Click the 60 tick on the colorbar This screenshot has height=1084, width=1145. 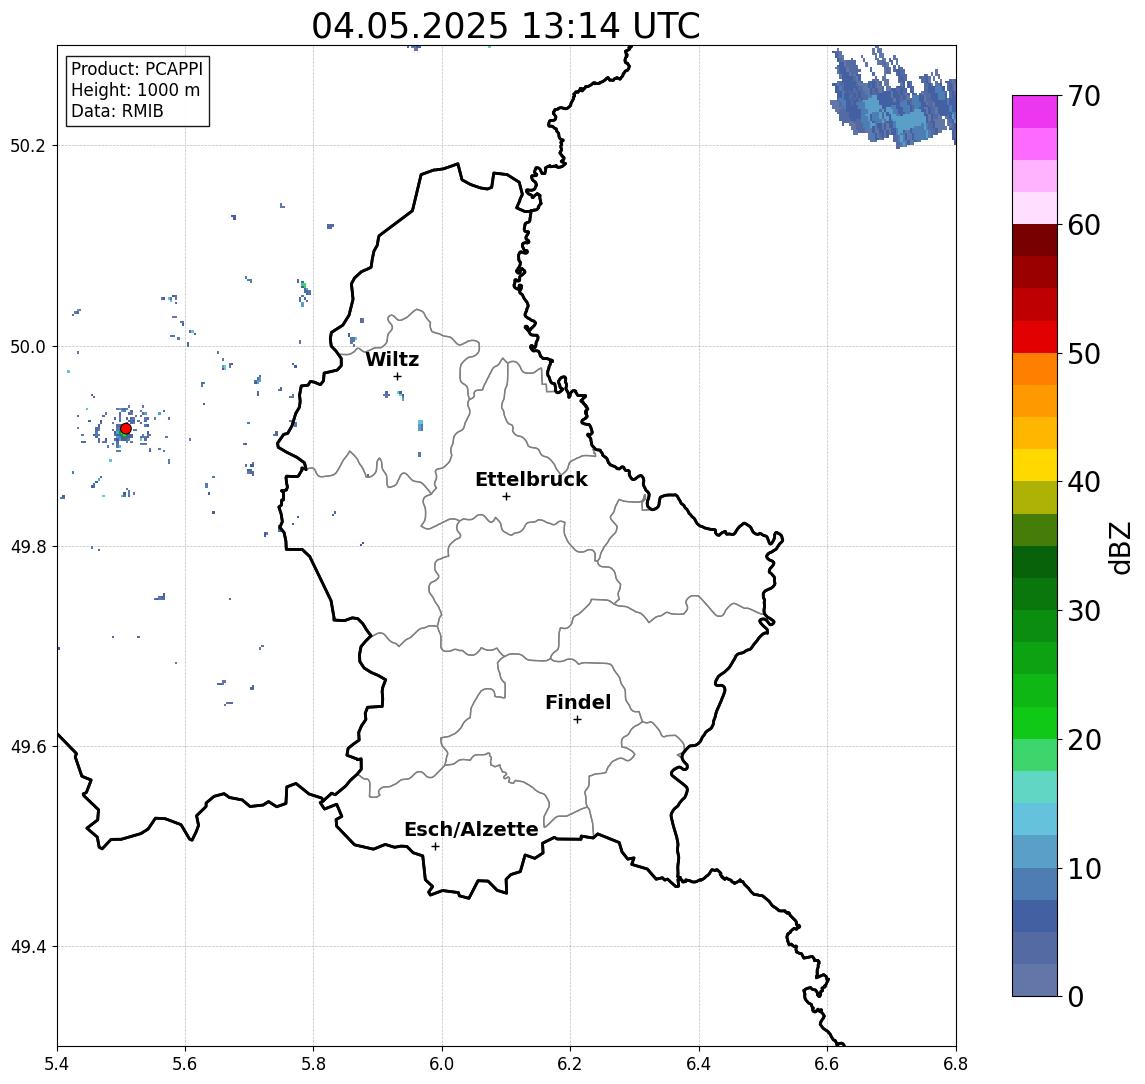(1084, 225)
